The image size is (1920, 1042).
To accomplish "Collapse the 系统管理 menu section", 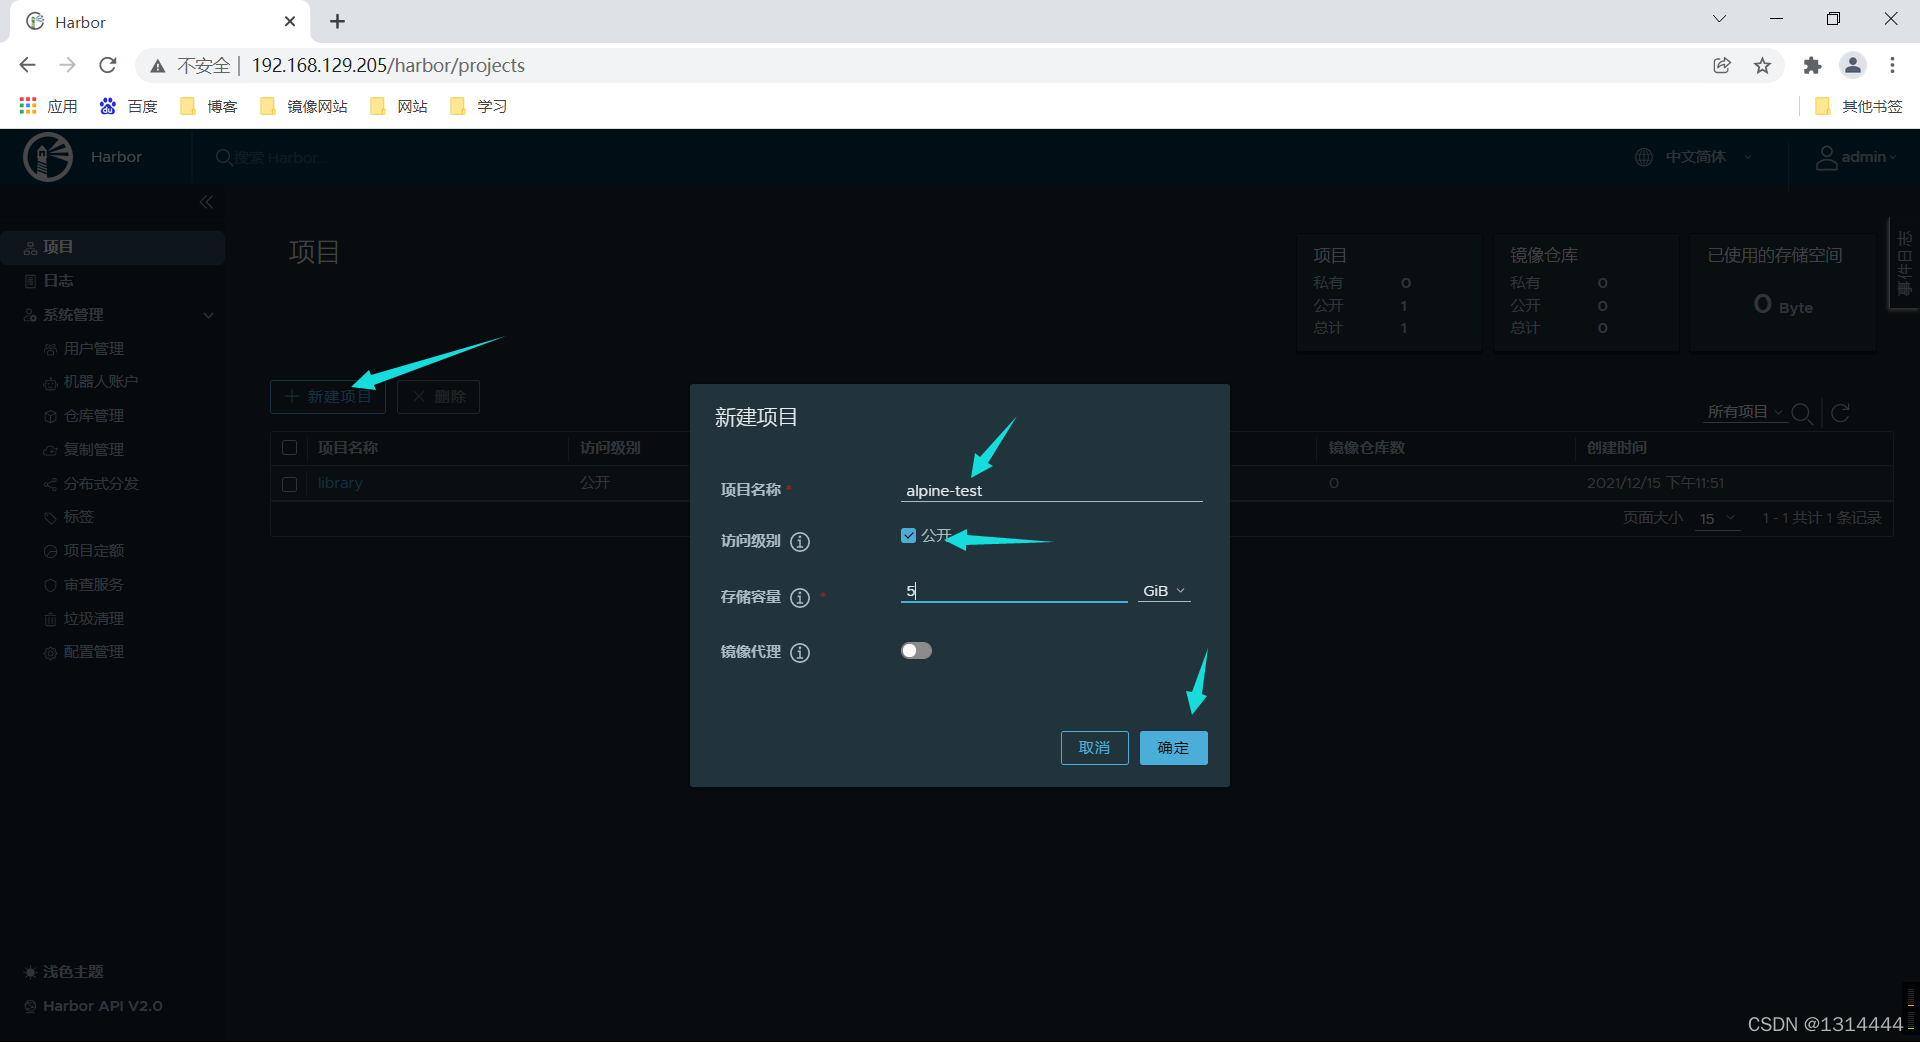I will tap(208, 315).
